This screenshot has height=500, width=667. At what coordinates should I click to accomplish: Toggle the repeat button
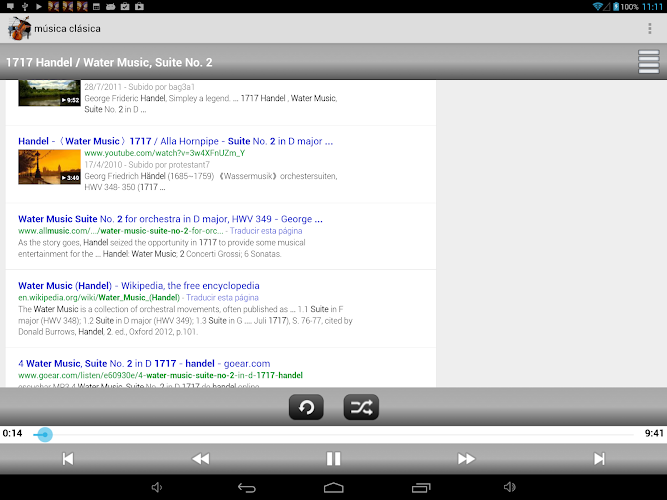point(306,407)
